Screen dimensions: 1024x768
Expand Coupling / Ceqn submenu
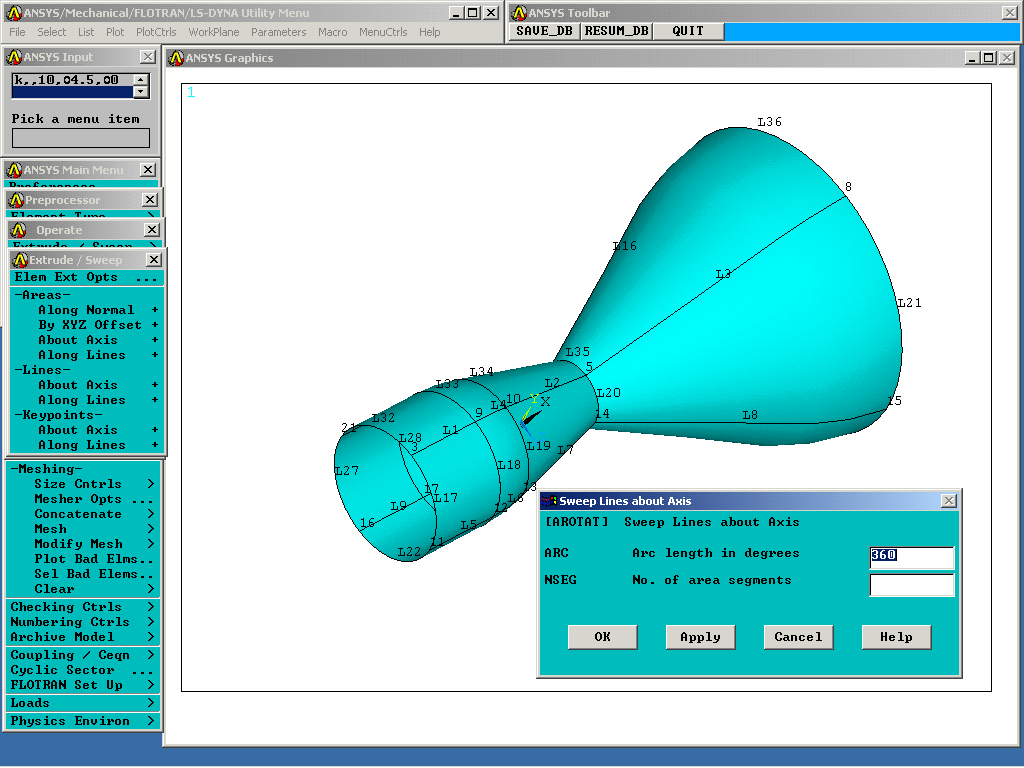coord(83,655)
